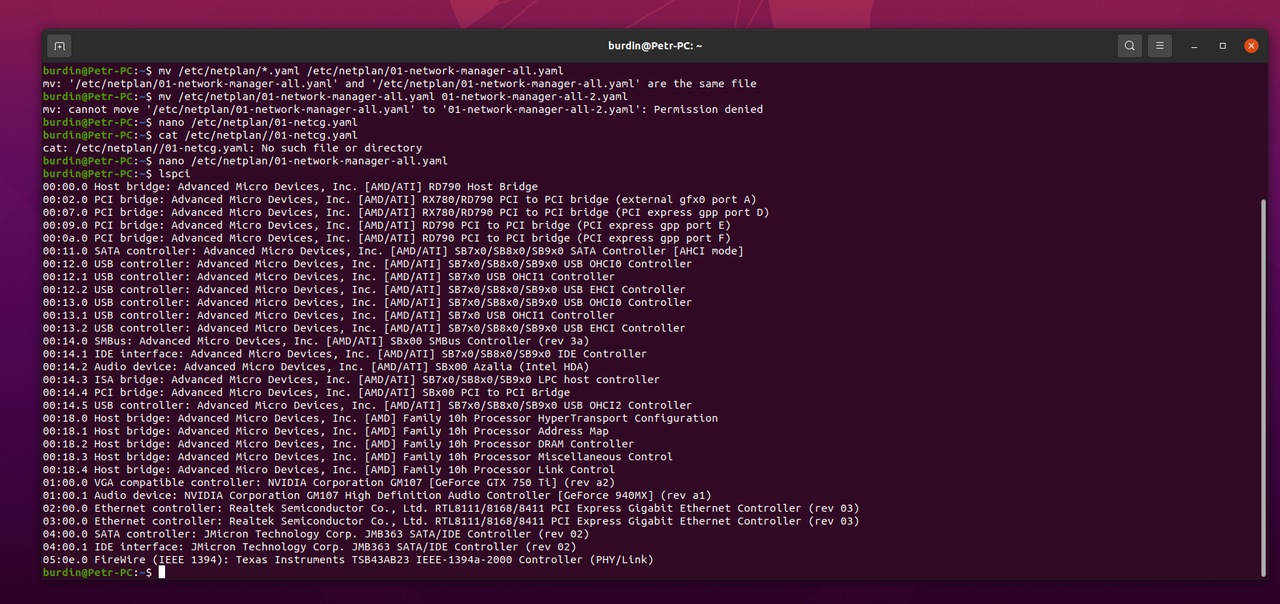The height and width of the screenshot is (604, 1280).
Task: Click the 00:13.1 USB OHCI1 Controller line
Action: coord(329,315)
